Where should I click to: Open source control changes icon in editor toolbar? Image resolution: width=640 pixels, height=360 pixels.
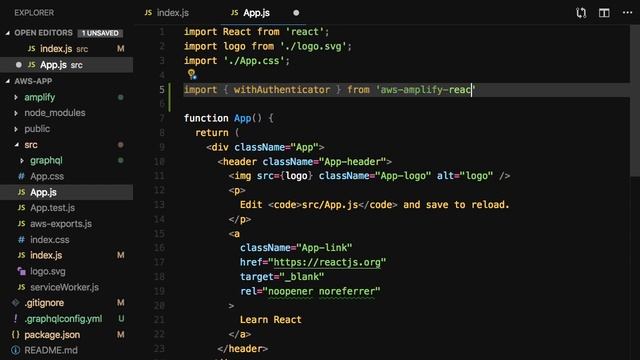(581, 13)
